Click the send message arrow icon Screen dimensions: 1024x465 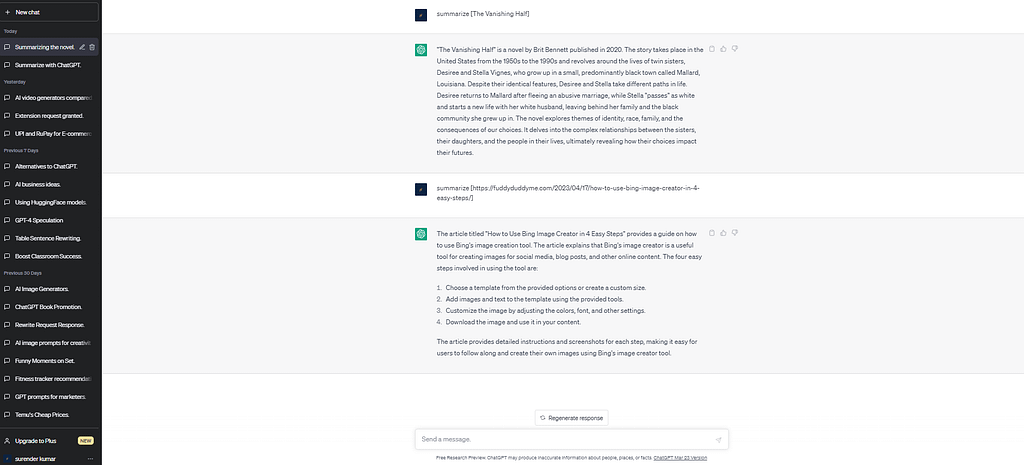[x=718, y=439]
